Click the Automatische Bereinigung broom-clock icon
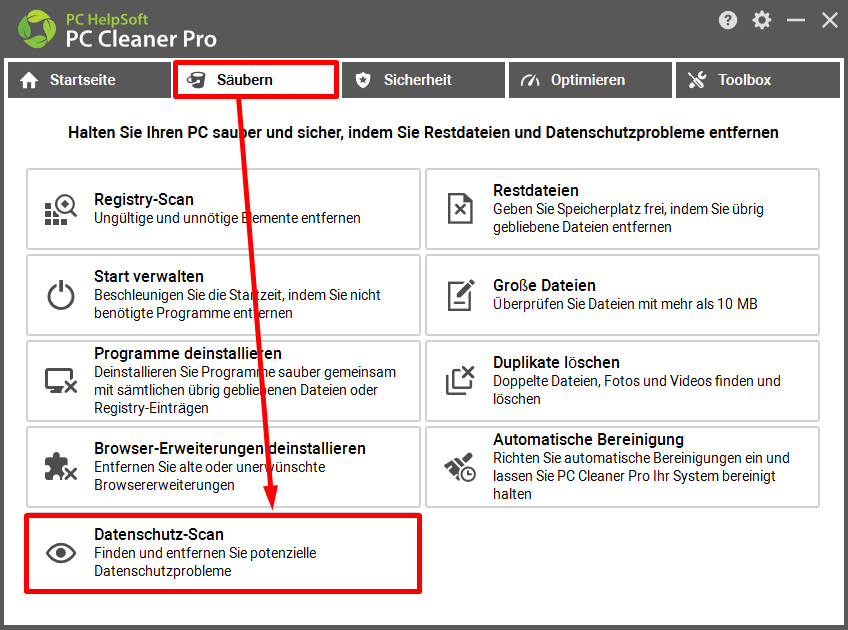Viewport: 848px width, 630px height. 460,467
